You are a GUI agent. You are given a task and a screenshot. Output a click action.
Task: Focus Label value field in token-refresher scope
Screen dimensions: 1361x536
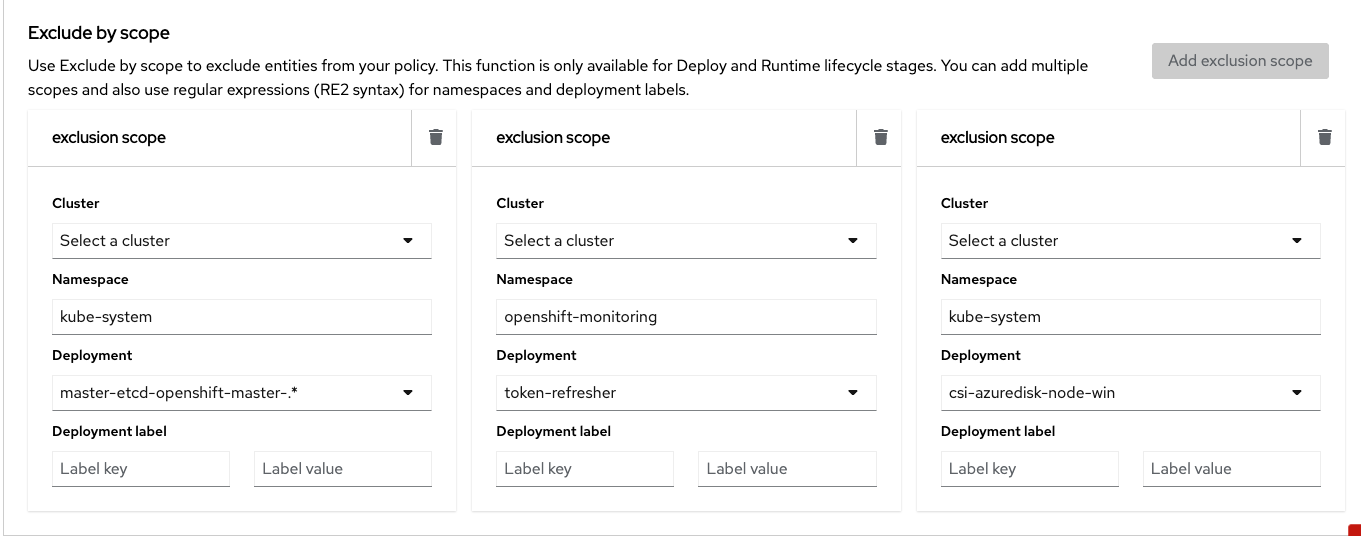pos(786,469)
